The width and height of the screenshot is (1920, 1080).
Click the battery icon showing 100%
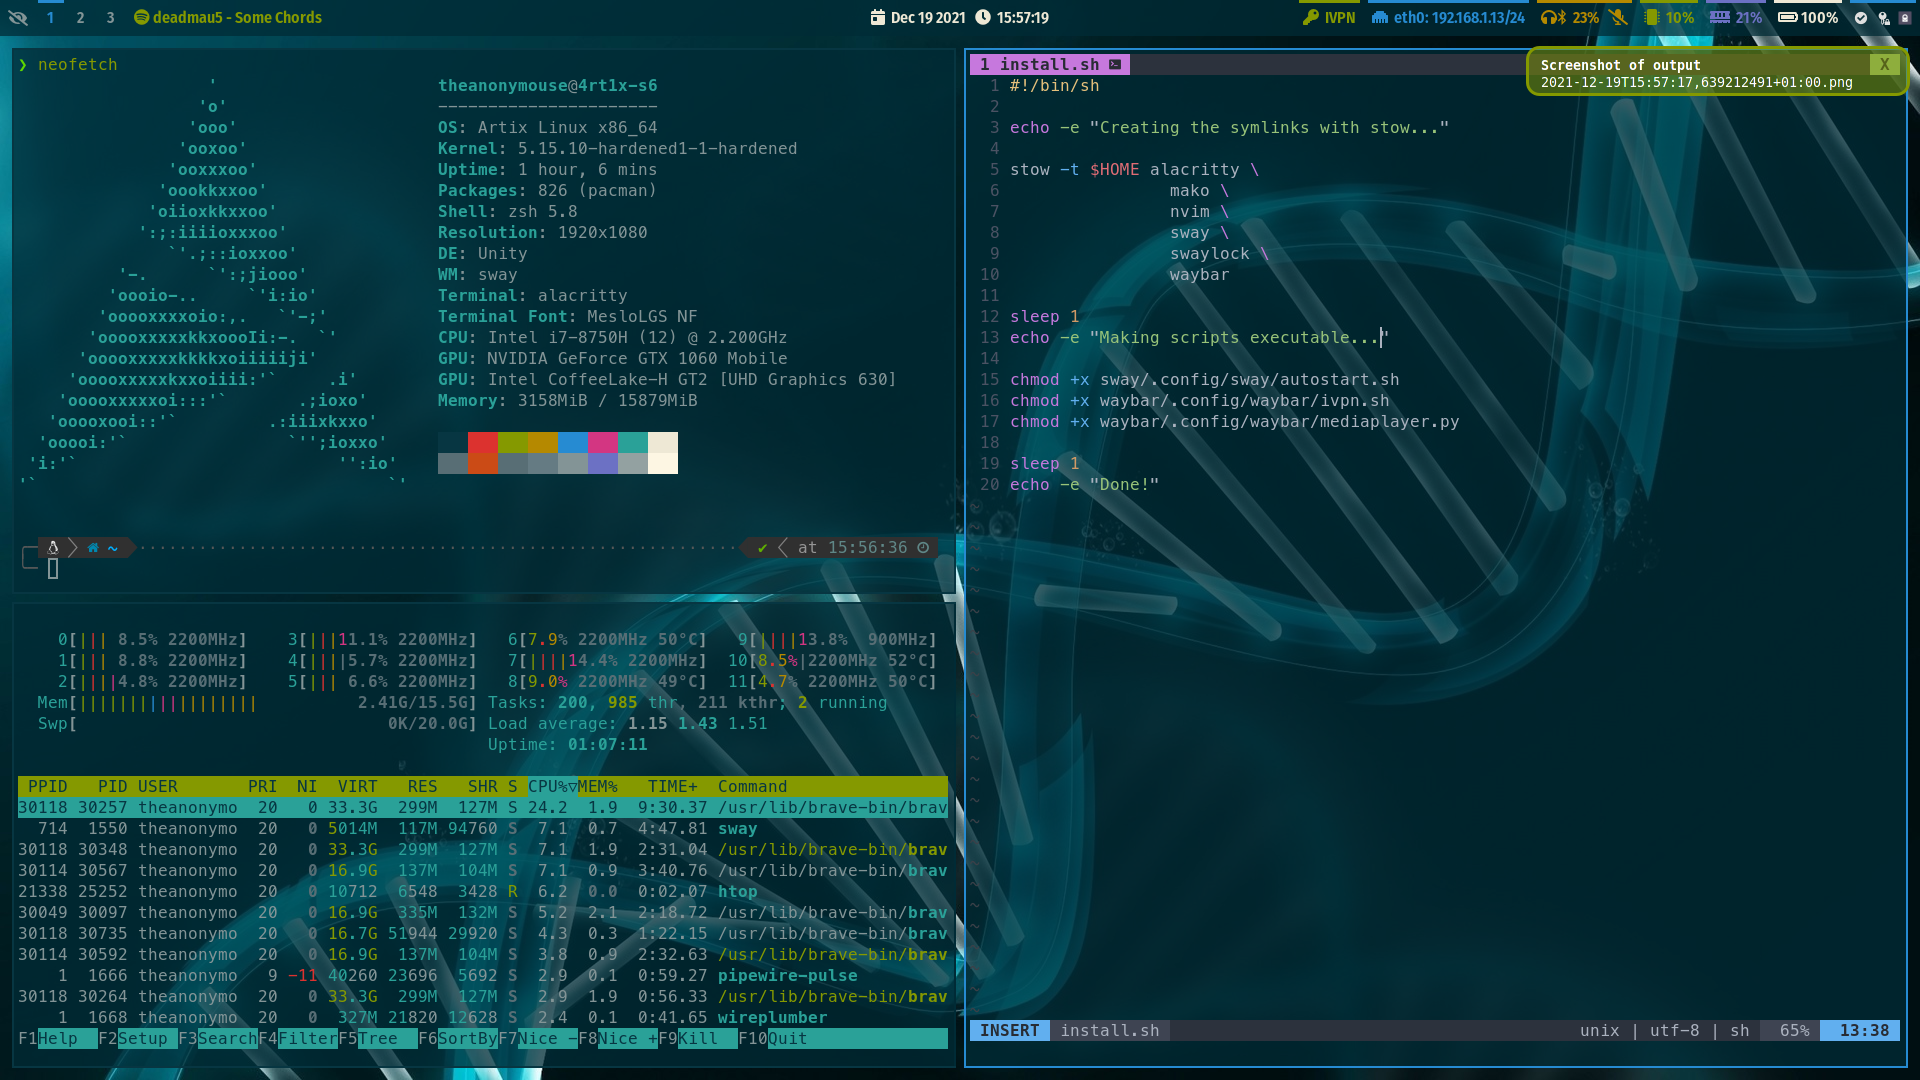pos(1788,18)
